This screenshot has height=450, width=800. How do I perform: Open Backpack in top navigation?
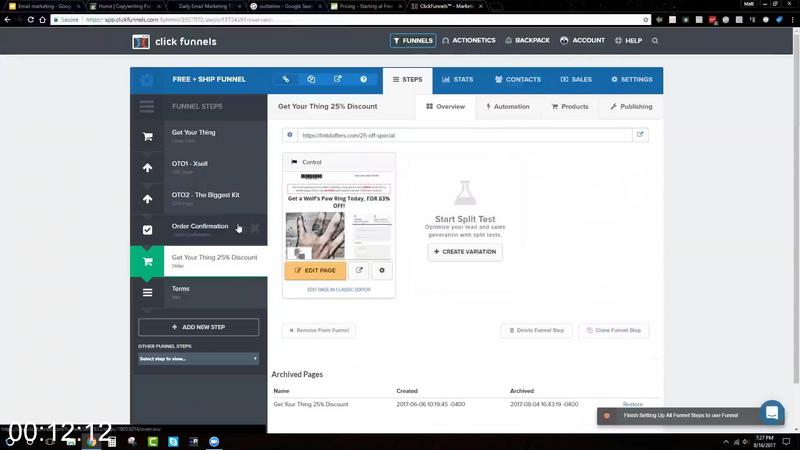(x=527, y=40)
